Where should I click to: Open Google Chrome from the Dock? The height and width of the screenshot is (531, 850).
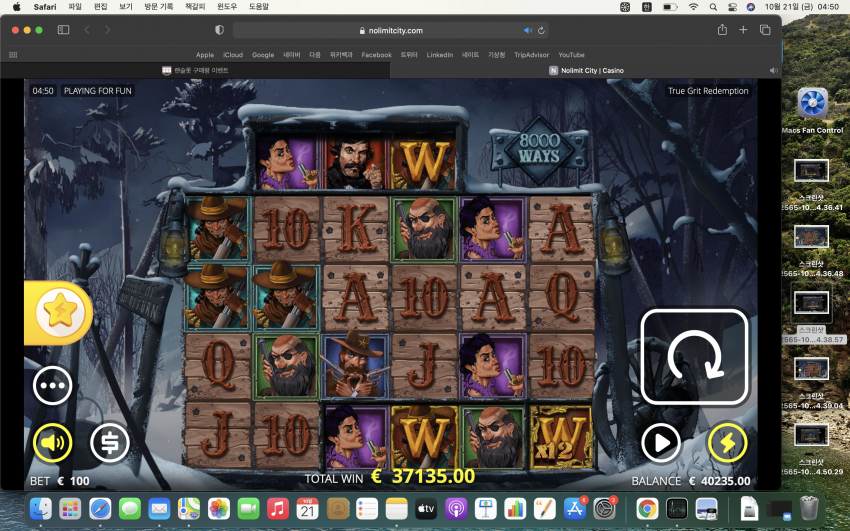tap(647, 509)
